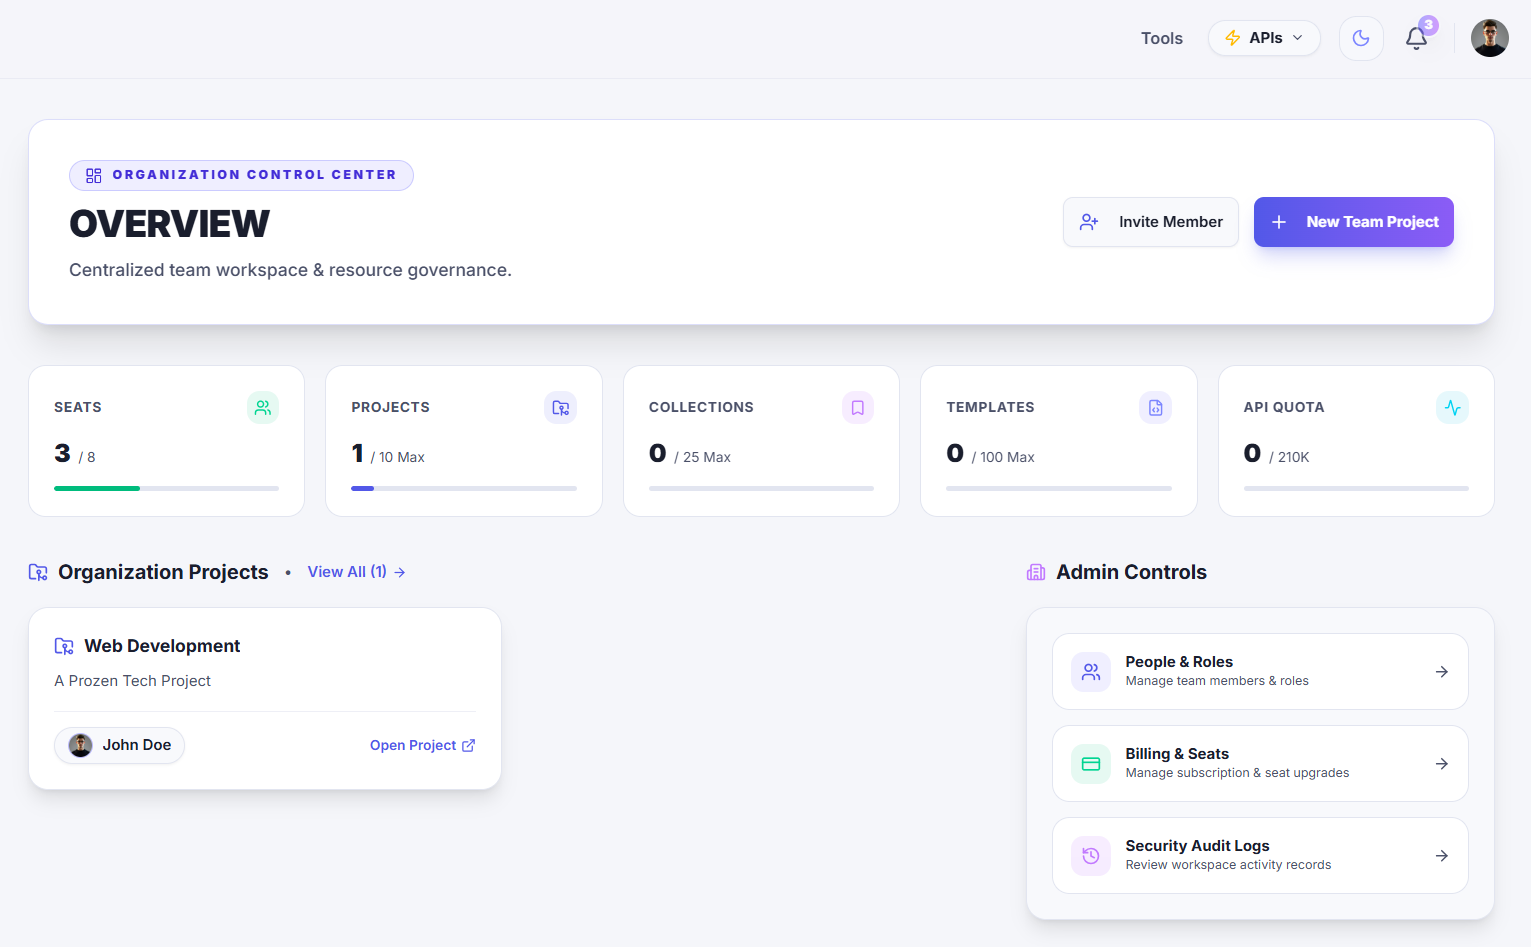Click the external-link icon beside Open Project
The width and height of the screenshot is (1531, 947).
[x=468, y=745]
